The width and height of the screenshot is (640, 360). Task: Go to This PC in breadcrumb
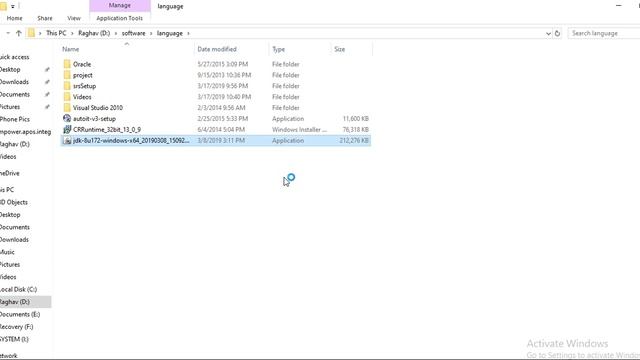(x=56, y=33)
